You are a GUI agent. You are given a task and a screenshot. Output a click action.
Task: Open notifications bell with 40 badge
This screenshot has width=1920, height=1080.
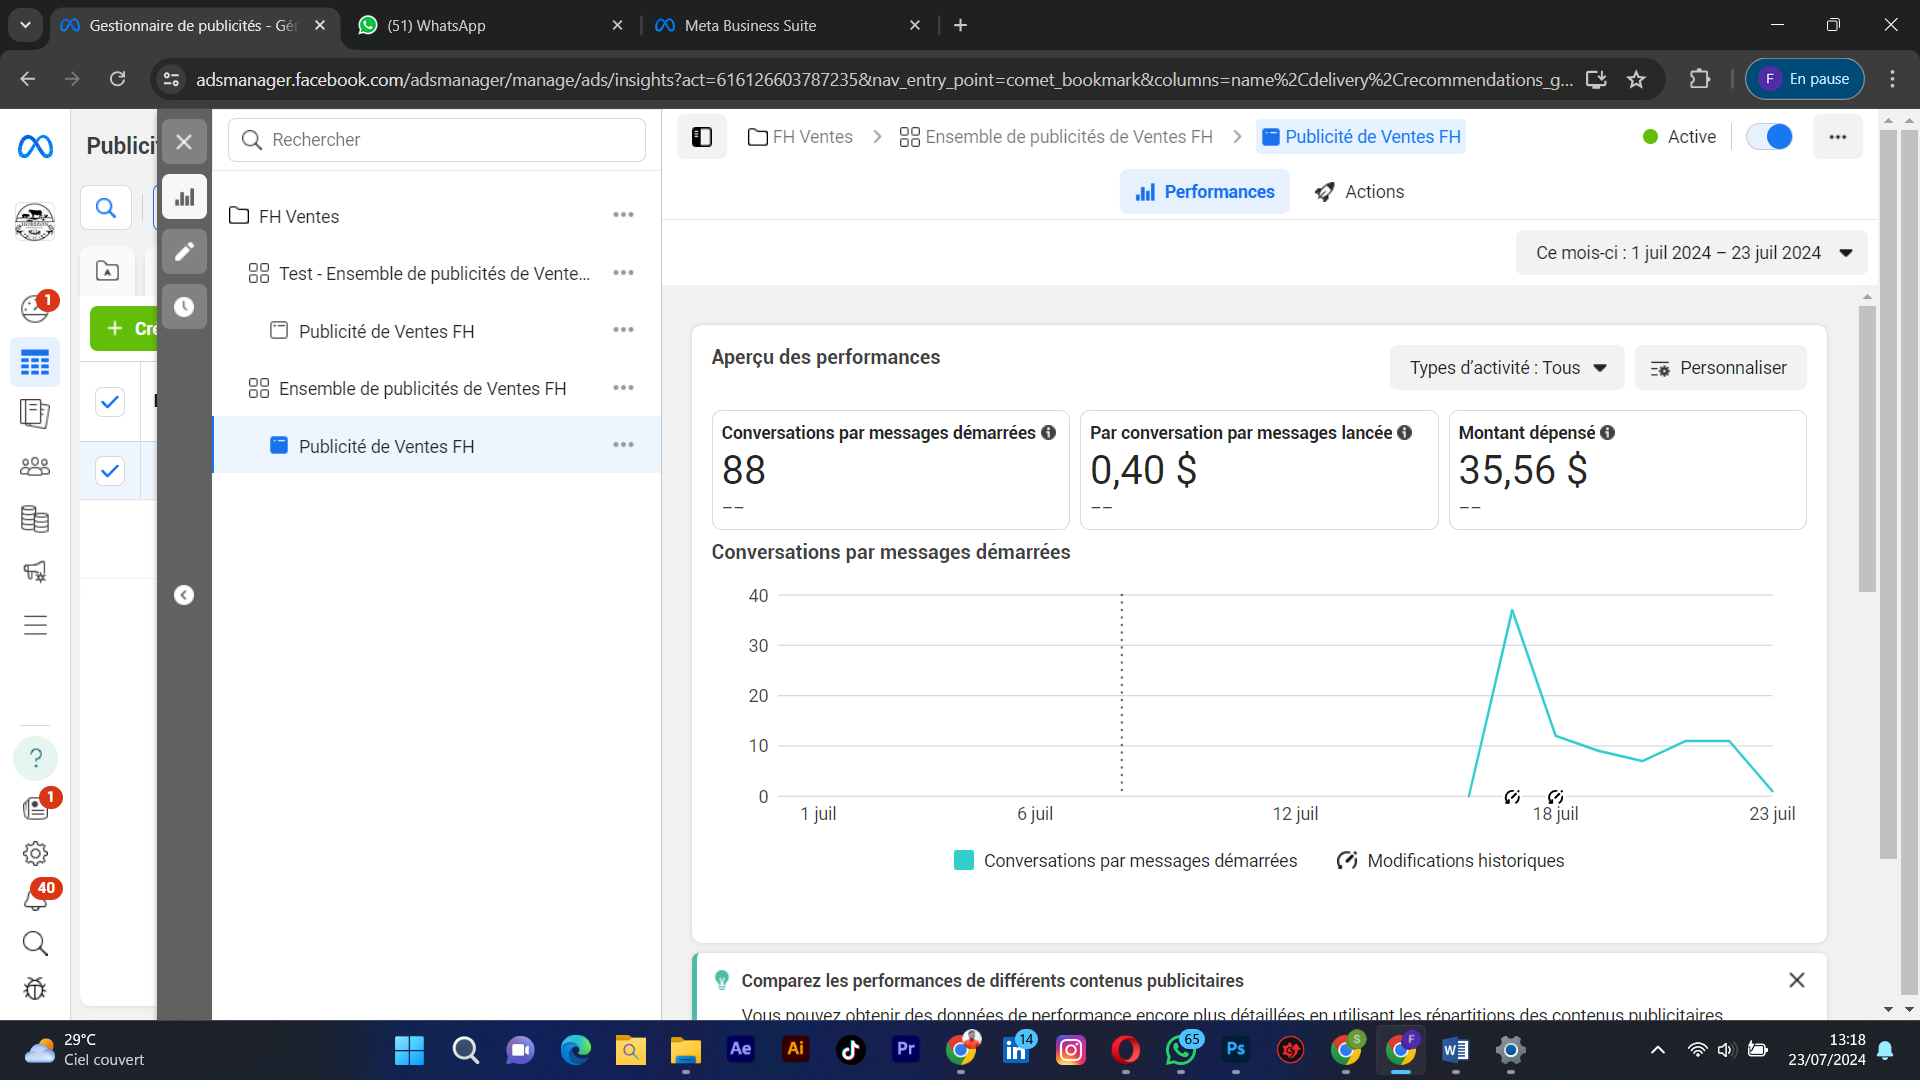[37, 896]
